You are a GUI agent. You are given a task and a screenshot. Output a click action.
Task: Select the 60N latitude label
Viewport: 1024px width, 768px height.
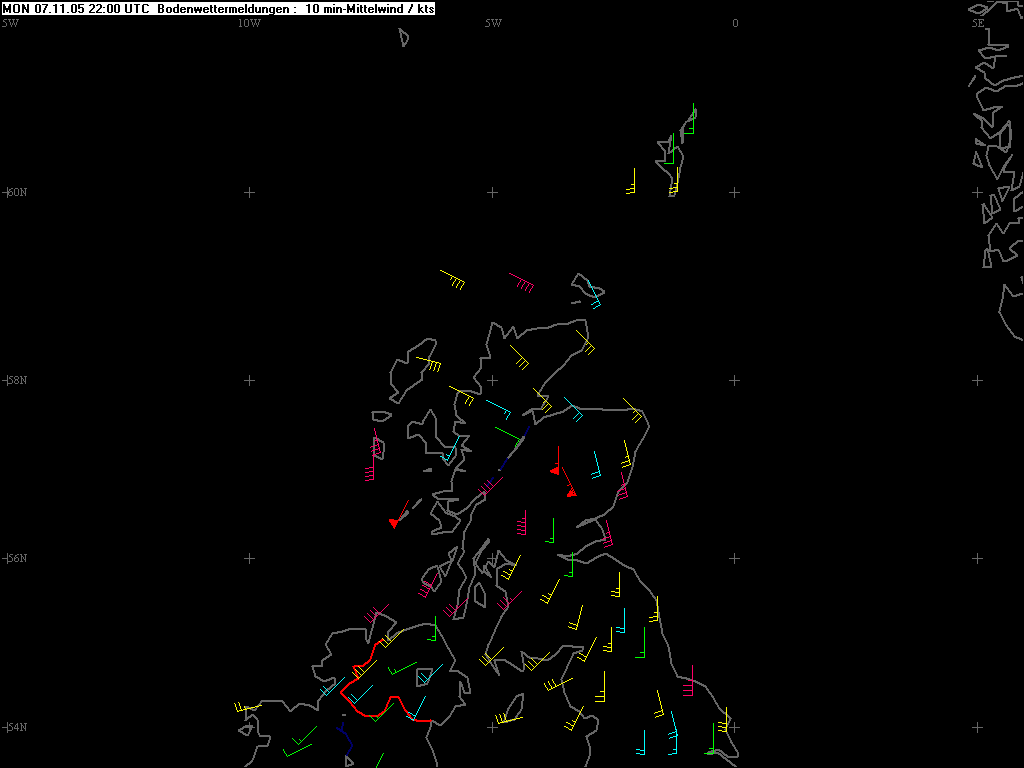16,192
